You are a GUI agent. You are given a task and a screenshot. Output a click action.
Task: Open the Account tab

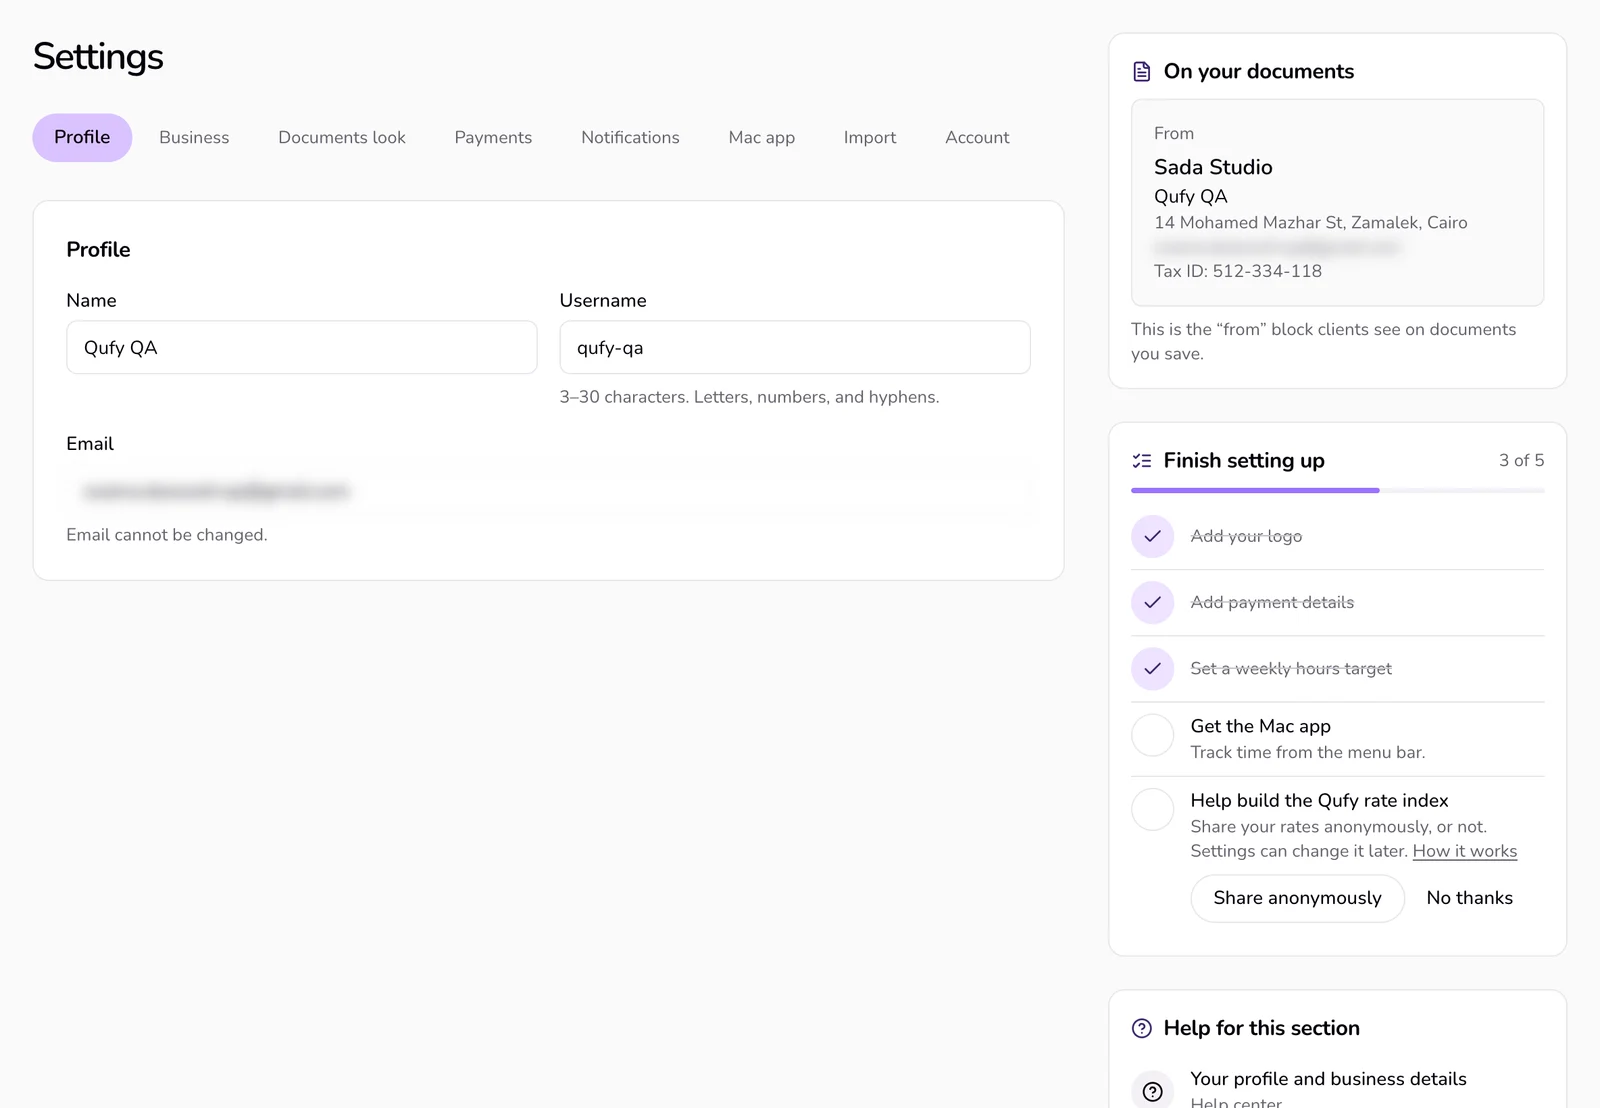(977, 137)
